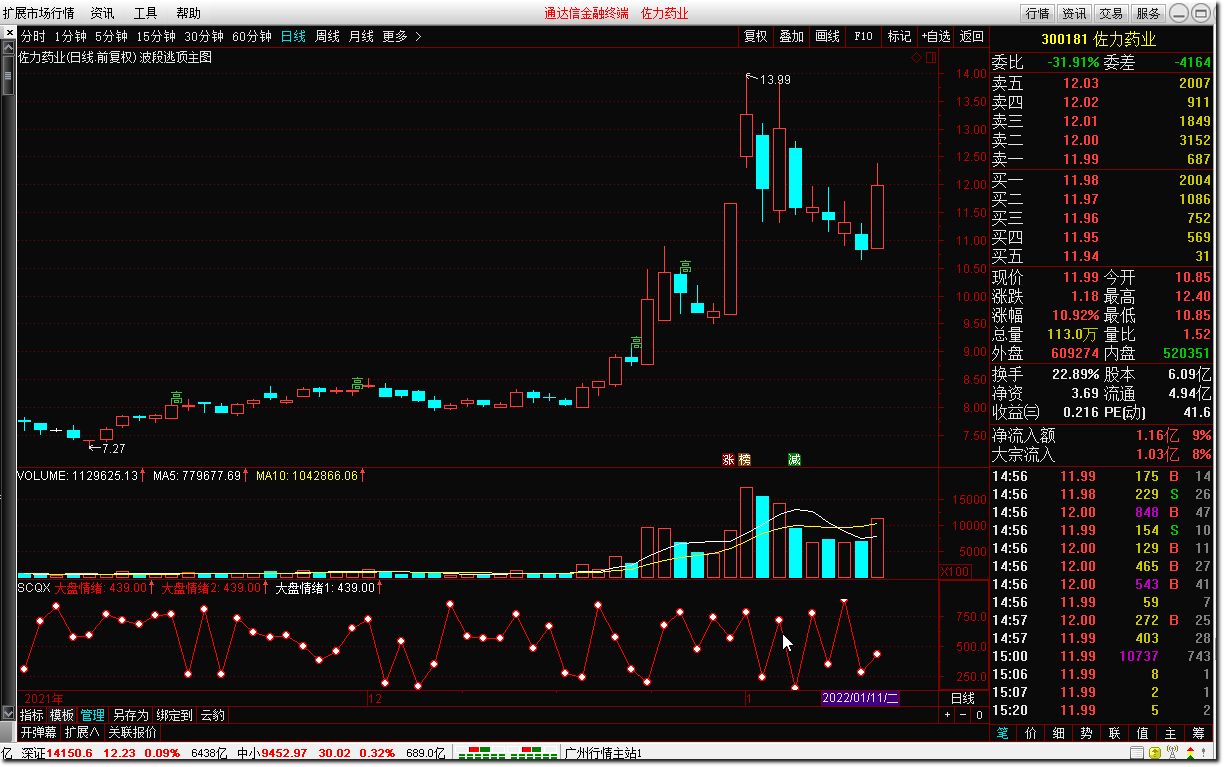The image size is (1225, 767).
Task: Click the 0 reset zoom button
Action: click(x=979, y=715)
